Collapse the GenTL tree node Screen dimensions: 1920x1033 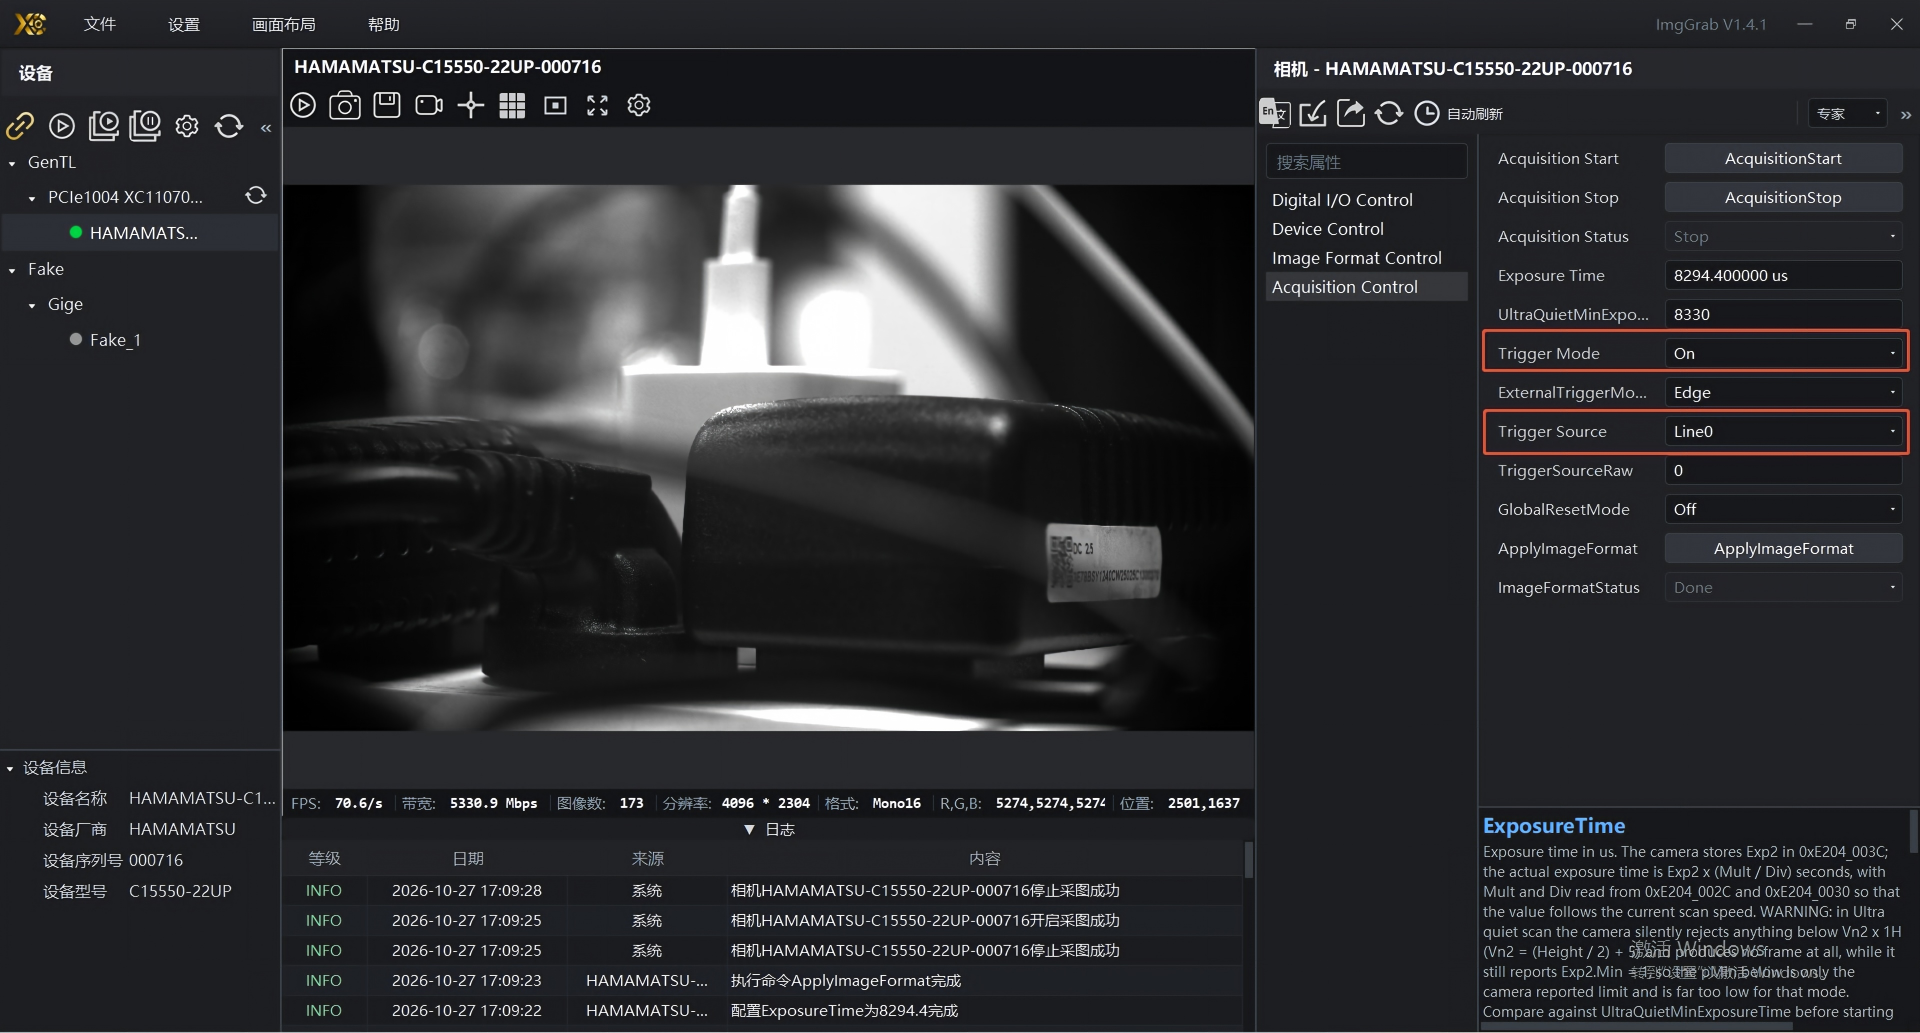(12, 163)
